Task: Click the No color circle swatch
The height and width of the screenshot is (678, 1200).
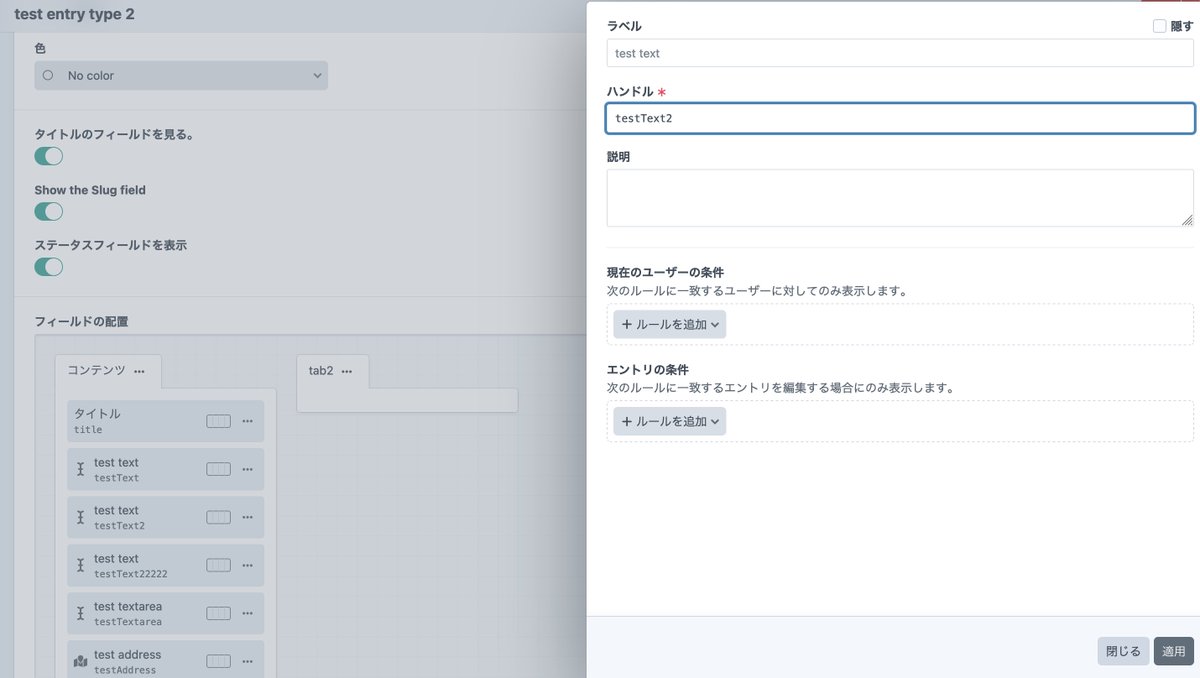Action: pos(48,75)
